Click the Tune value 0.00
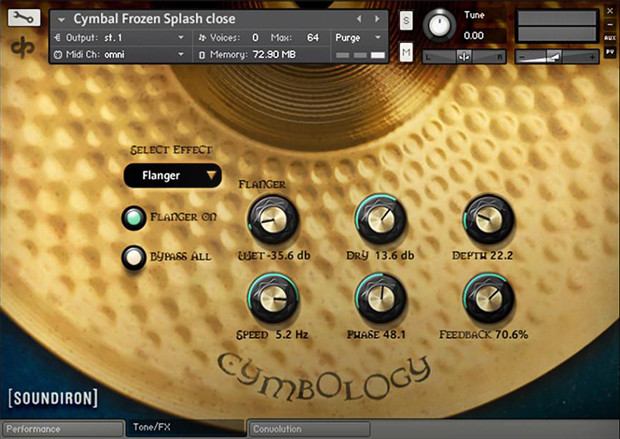The height and width of the screenshot is (439, 620). (473, 36)
